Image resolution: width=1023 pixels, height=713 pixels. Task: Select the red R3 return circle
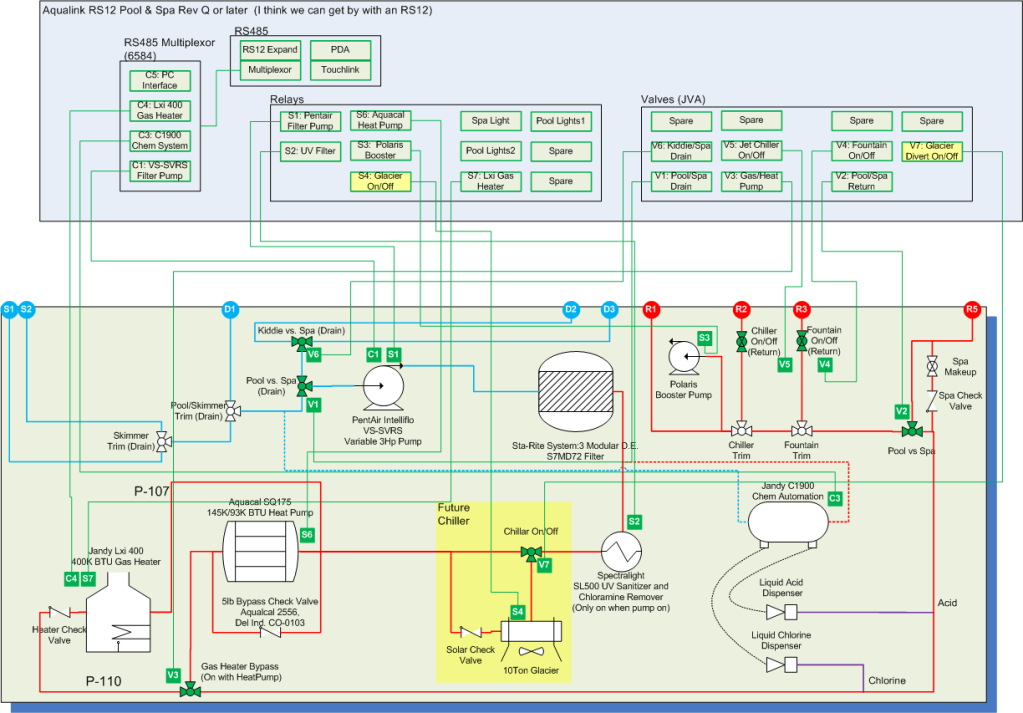click(802, 309)
